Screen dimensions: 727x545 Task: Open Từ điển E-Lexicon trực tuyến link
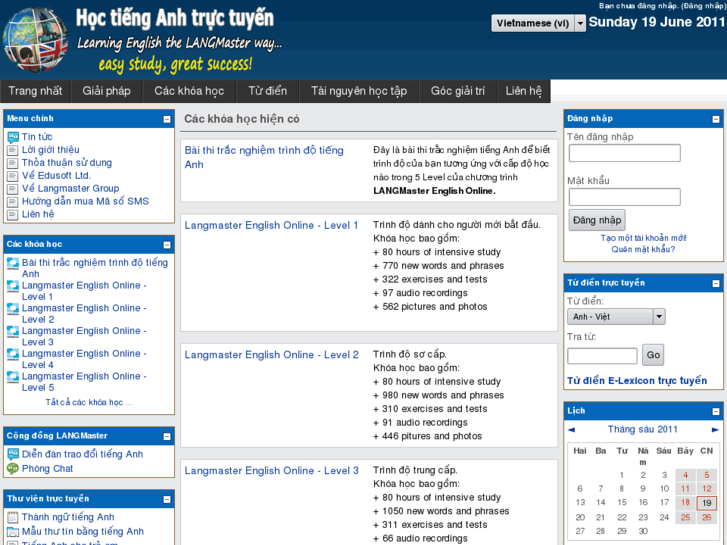pyautogui.click(x=637, y=381)
